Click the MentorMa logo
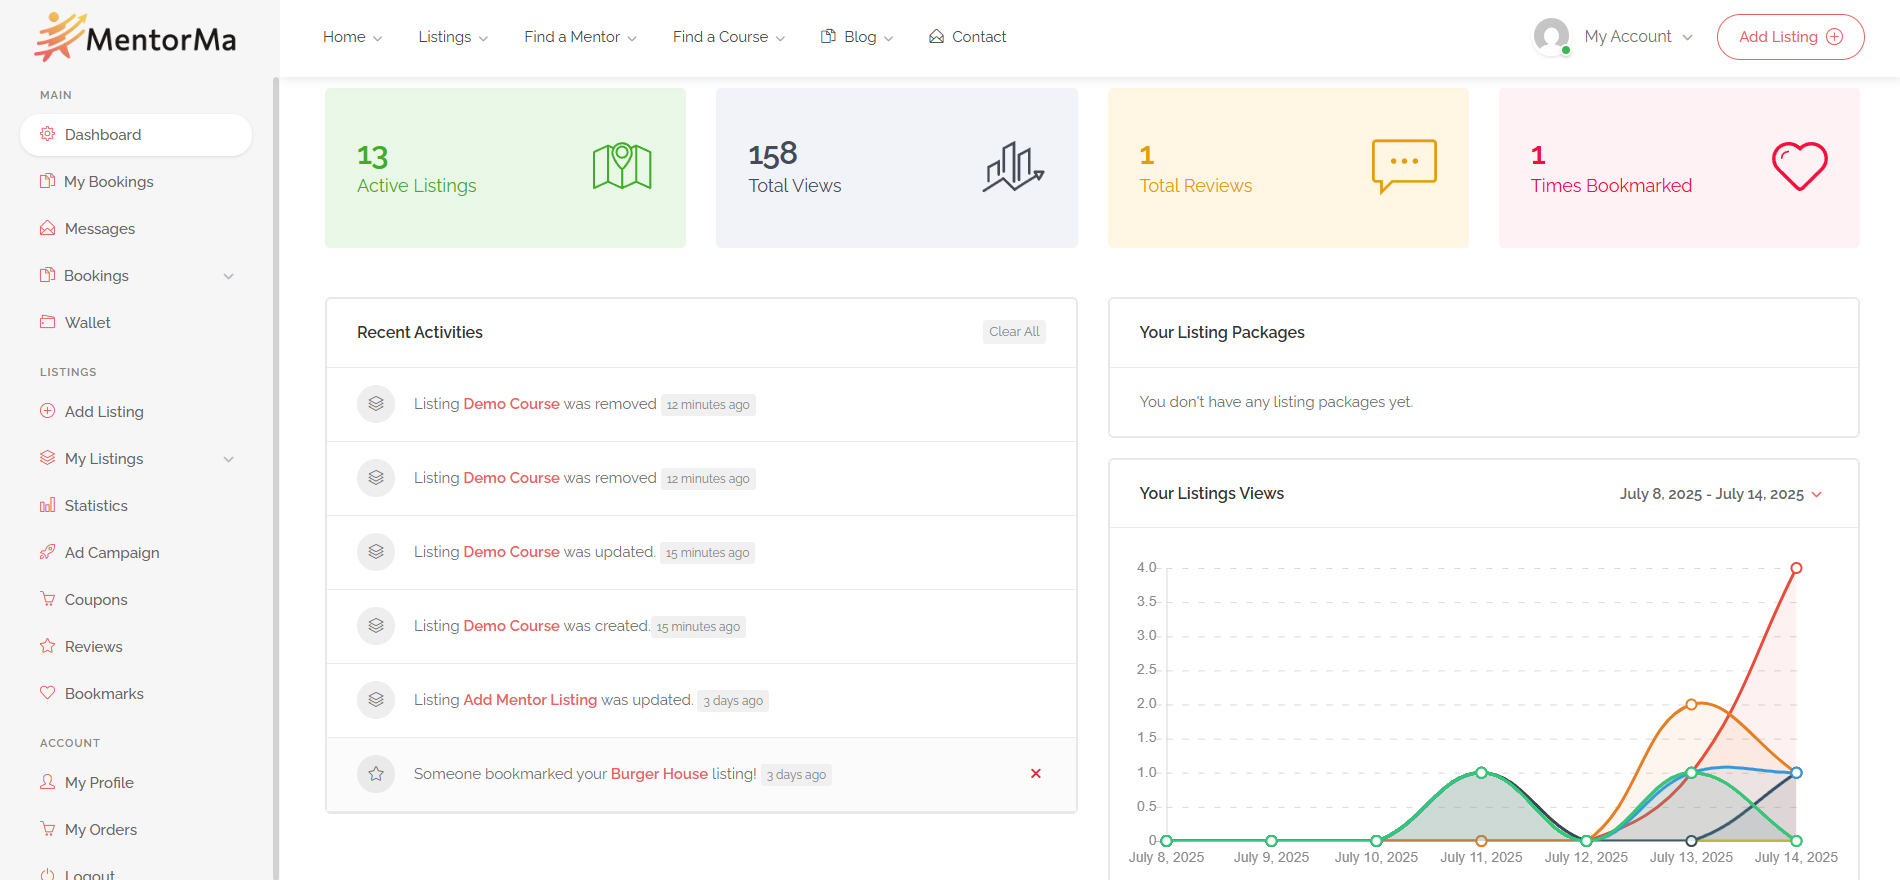Screen dimensions: 1900x880 point(136,38)
